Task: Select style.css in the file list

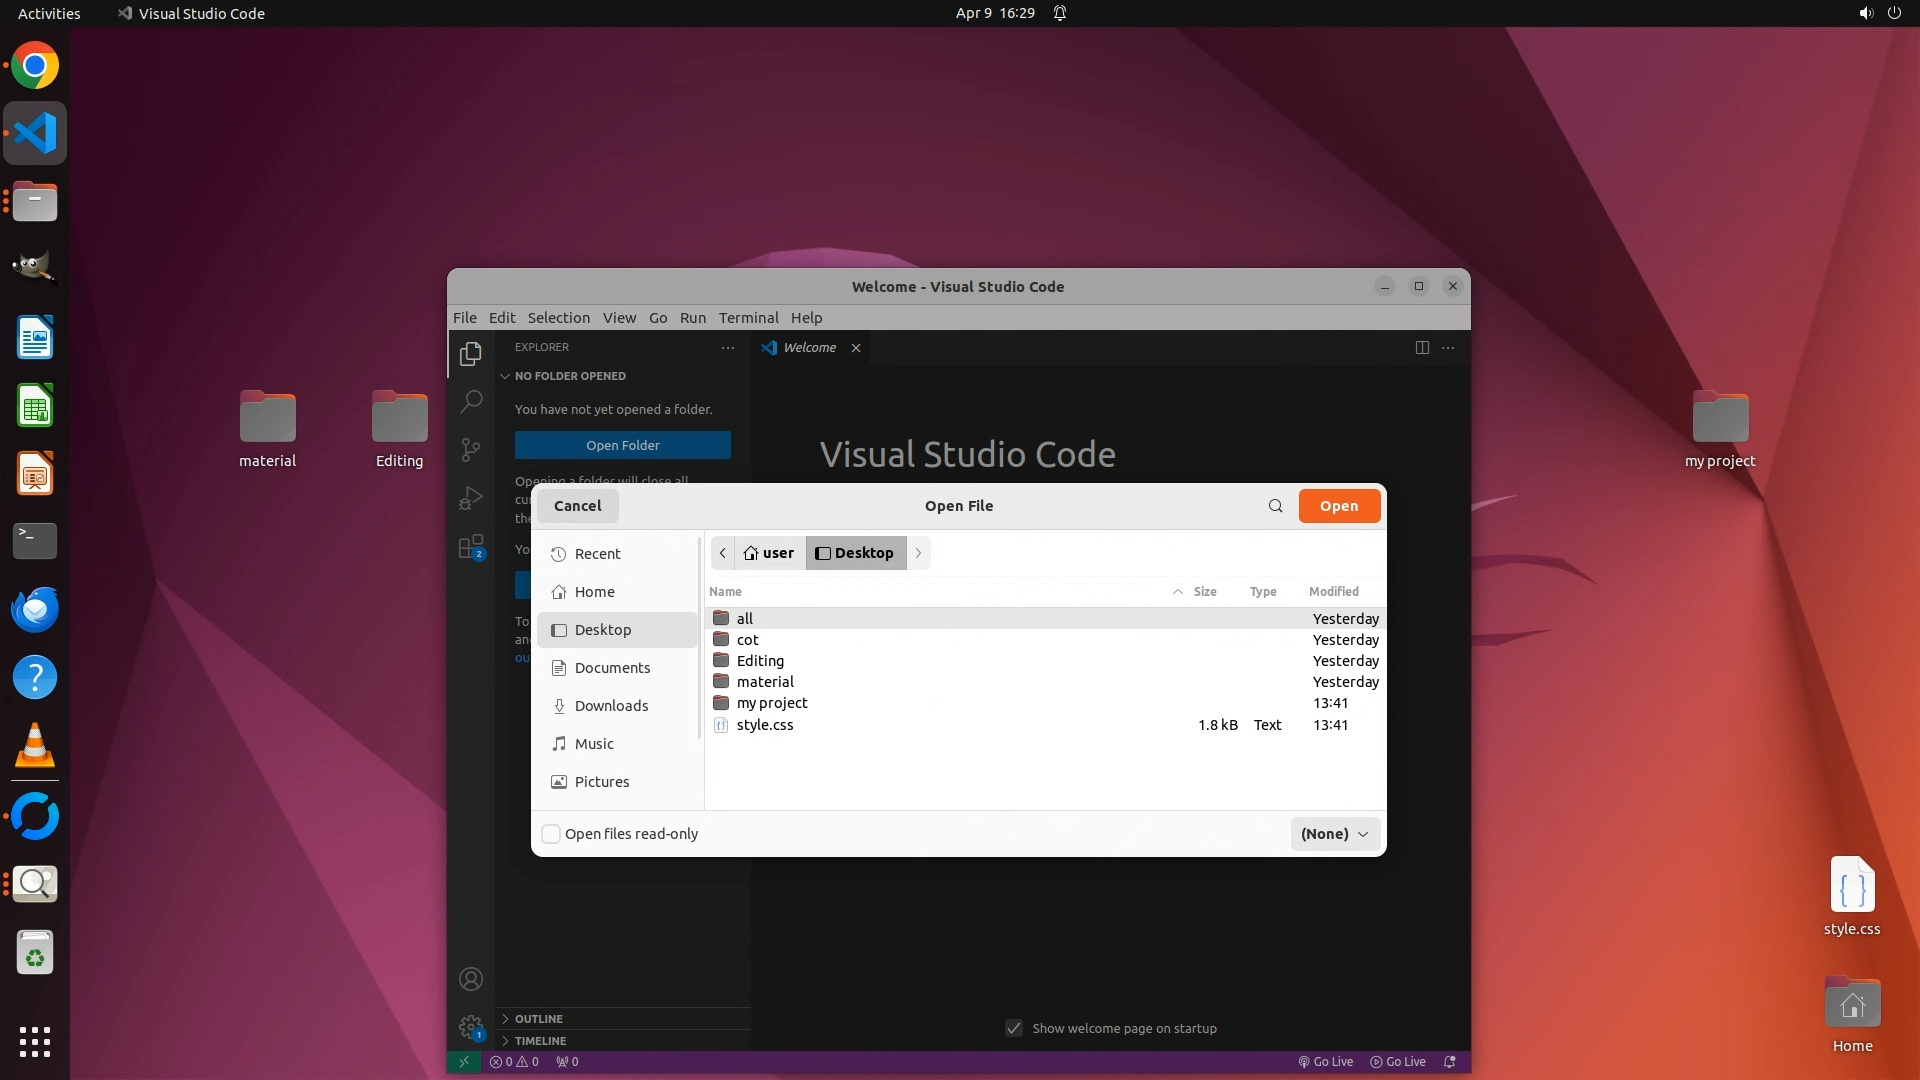Action: pos(765,725)
